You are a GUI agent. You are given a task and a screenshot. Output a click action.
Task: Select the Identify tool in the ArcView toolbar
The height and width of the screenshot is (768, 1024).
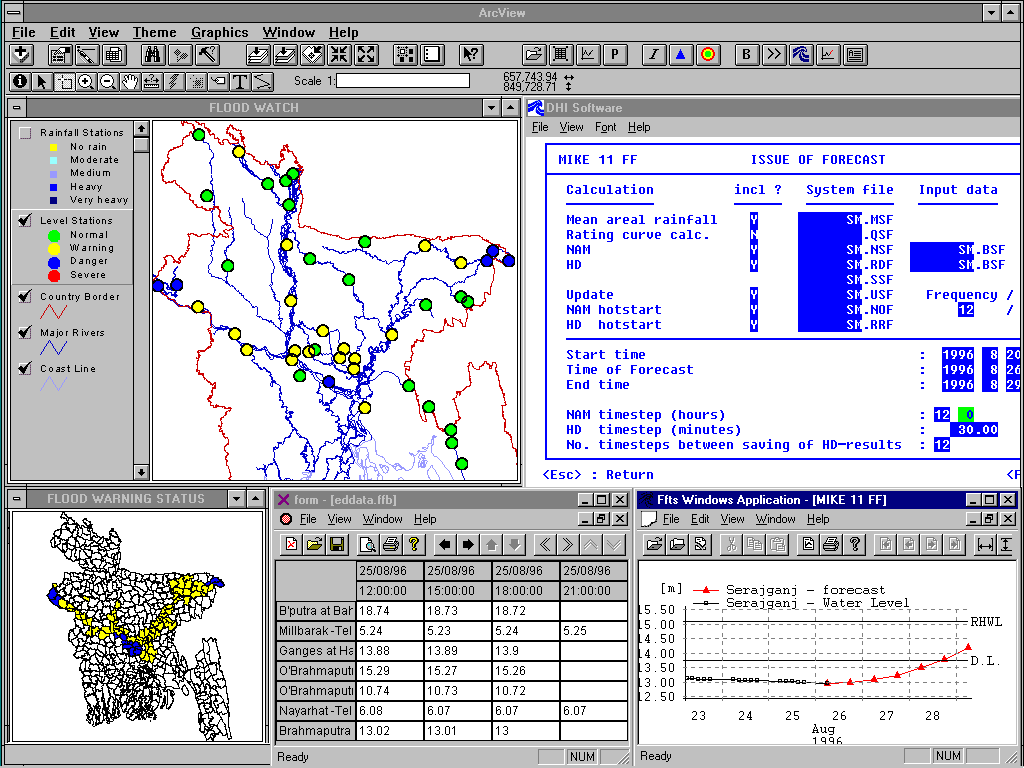[20, 82]
